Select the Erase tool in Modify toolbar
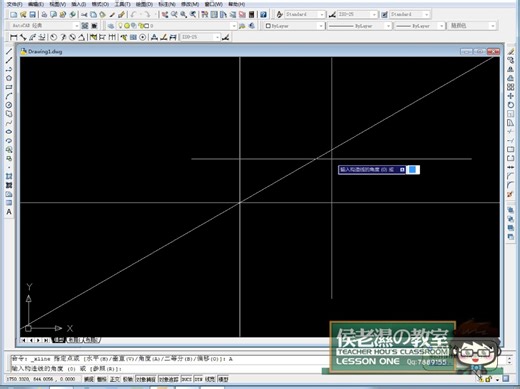Screen dimensions: 520x389 (510, 51)
